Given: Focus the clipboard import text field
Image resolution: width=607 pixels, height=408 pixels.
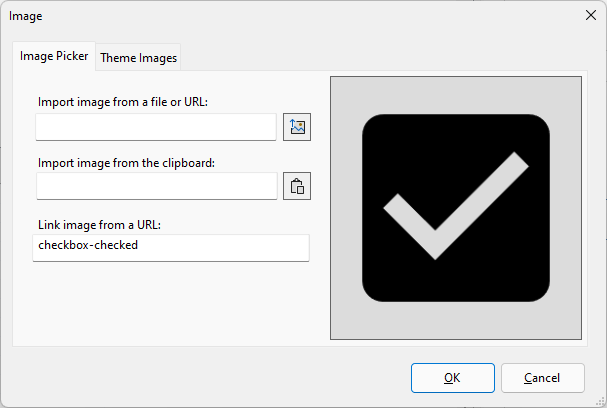Looking at the screenshot, I should pos(157,186).
